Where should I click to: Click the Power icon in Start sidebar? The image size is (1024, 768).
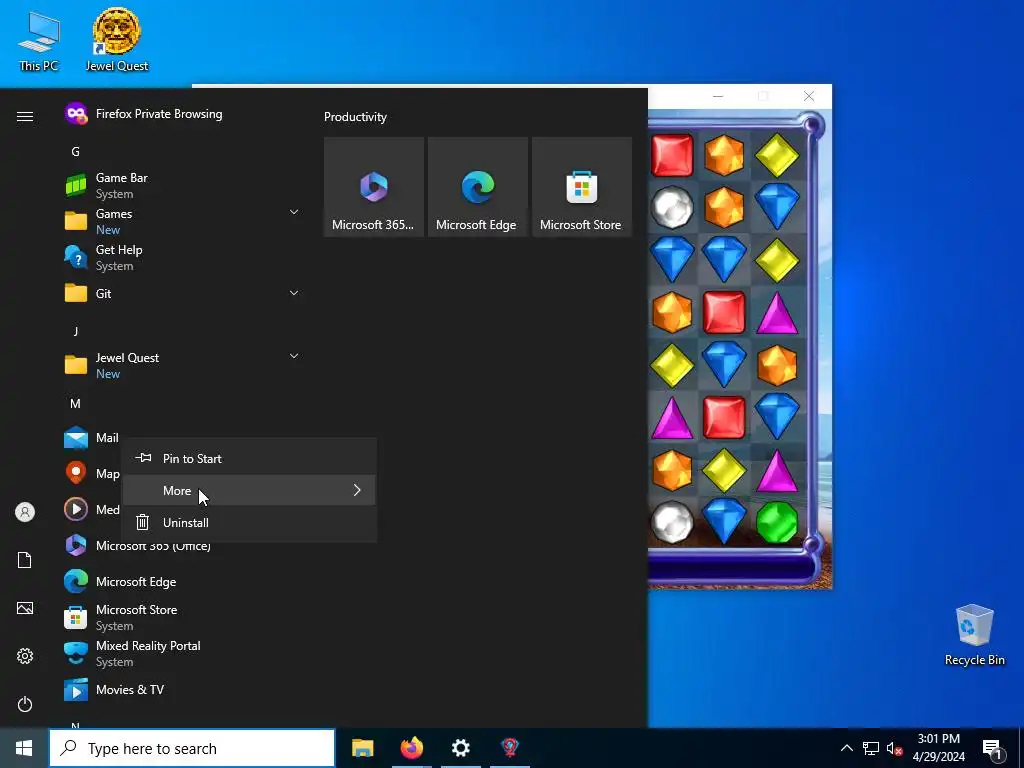pyautogui.click(x=25, y=704)
